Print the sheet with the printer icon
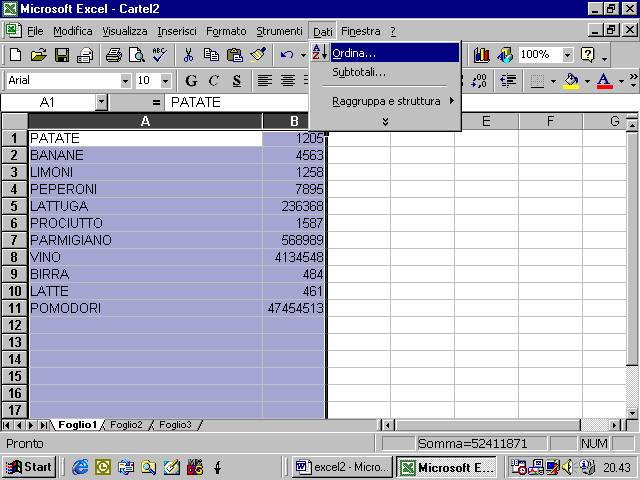This screenshot has height=480, width=640. (x=113, y=55)
